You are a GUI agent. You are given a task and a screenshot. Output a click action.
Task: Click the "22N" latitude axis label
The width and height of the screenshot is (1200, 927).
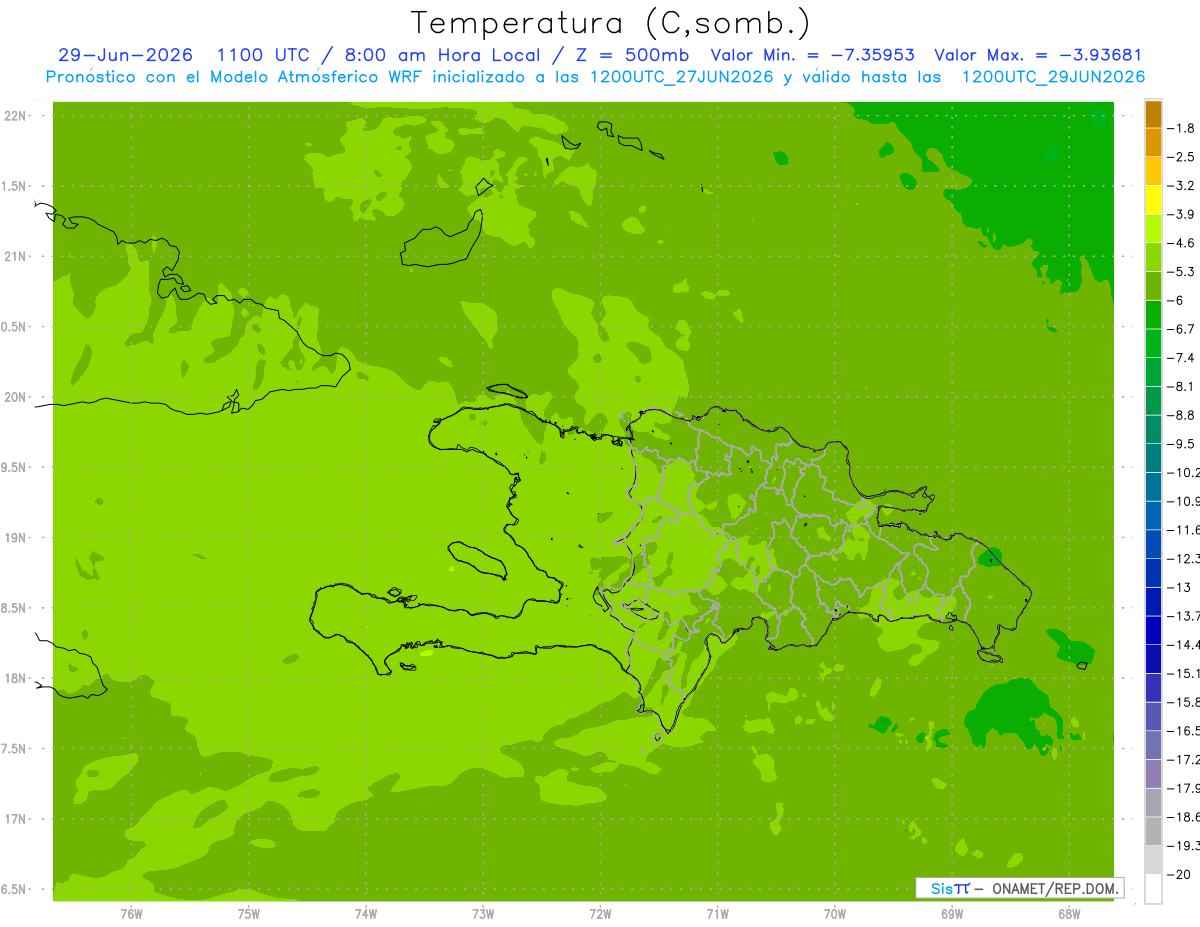point(15,116)
